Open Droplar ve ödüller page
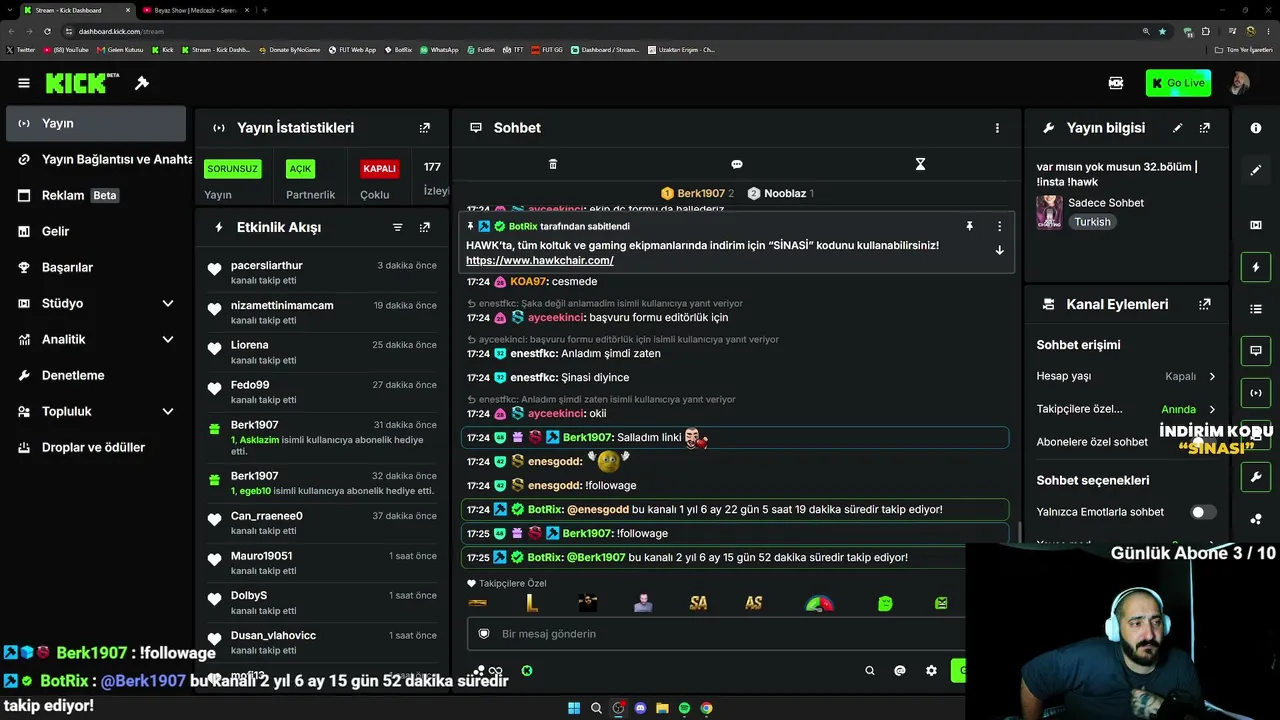 click(x=96, y=448)
